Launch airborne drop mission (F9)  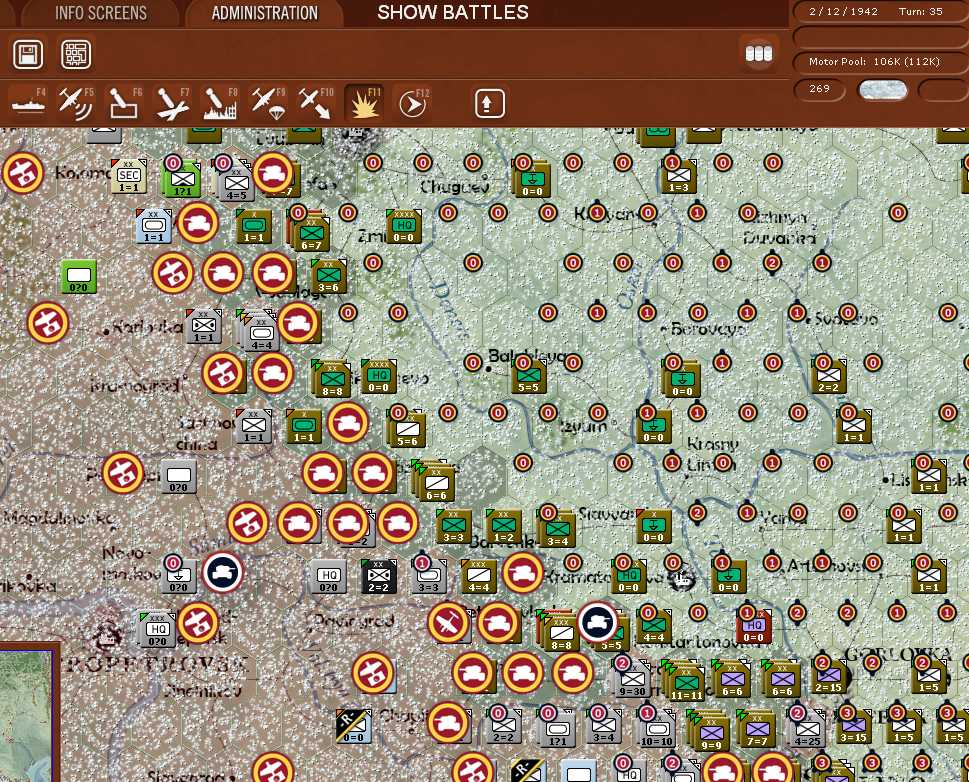point(267,101)
